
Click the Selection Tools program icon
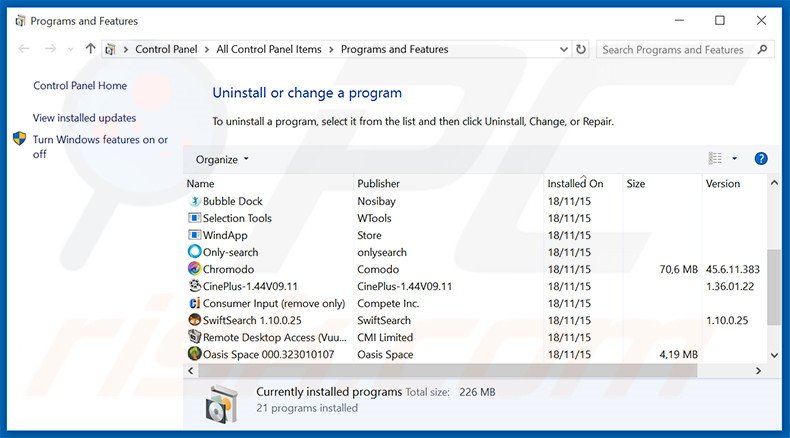[x=194, y=218]
